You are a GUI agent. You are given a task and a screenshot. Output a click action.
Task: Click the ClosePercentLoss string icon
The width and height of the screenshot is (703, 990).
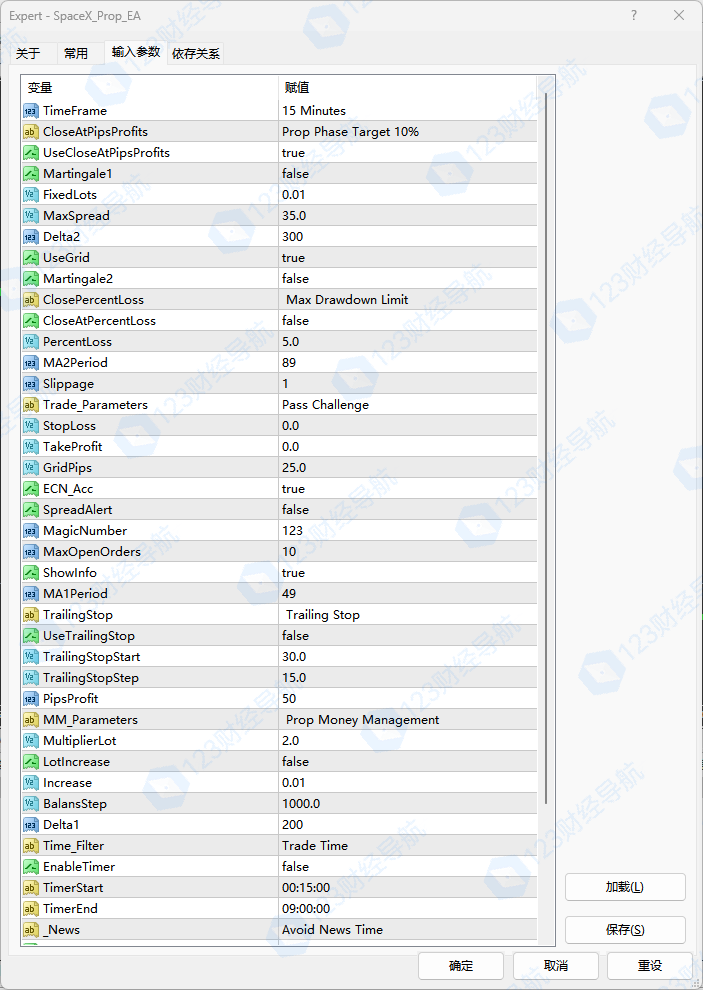tap(30, 300)
